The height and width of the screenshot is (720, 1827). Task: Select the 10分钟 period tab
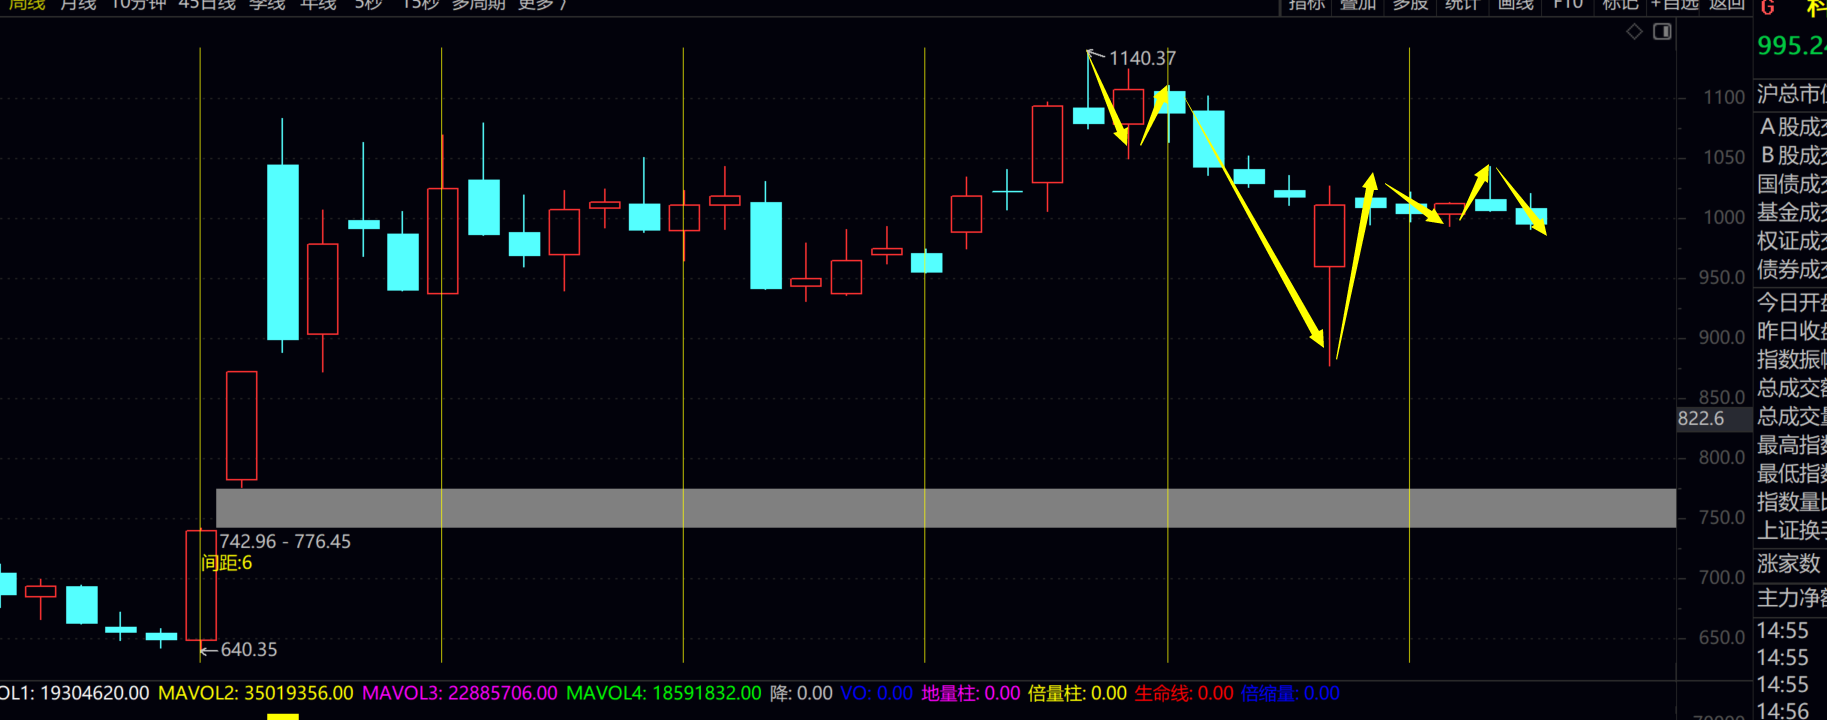tap(138, 5)
